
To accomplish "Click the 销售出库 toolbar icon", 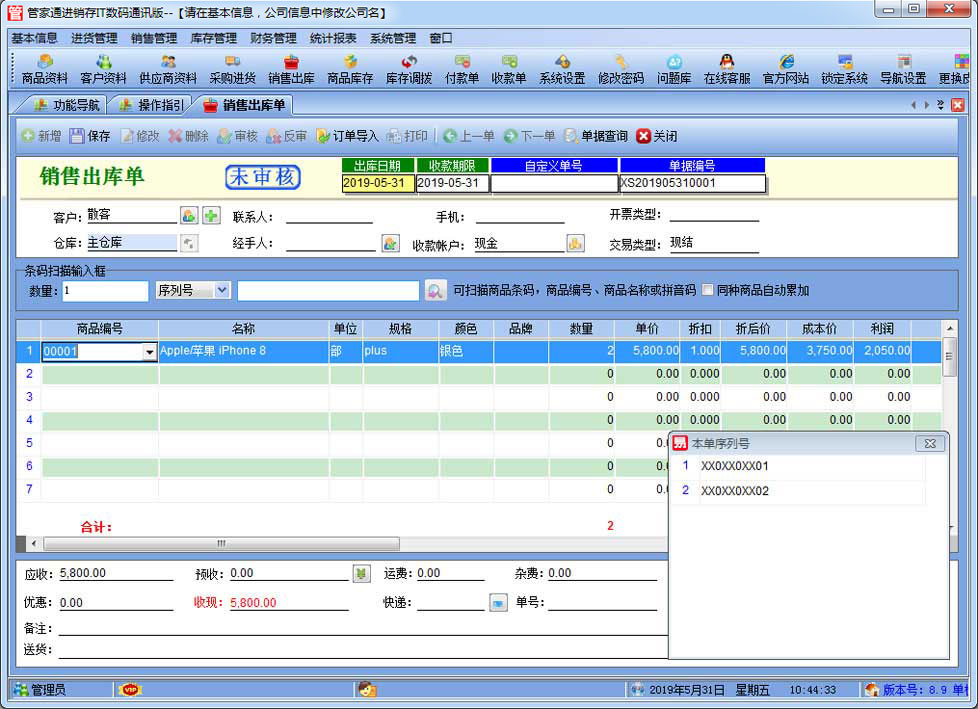I will pyautogui.click(x=291, y=69).
